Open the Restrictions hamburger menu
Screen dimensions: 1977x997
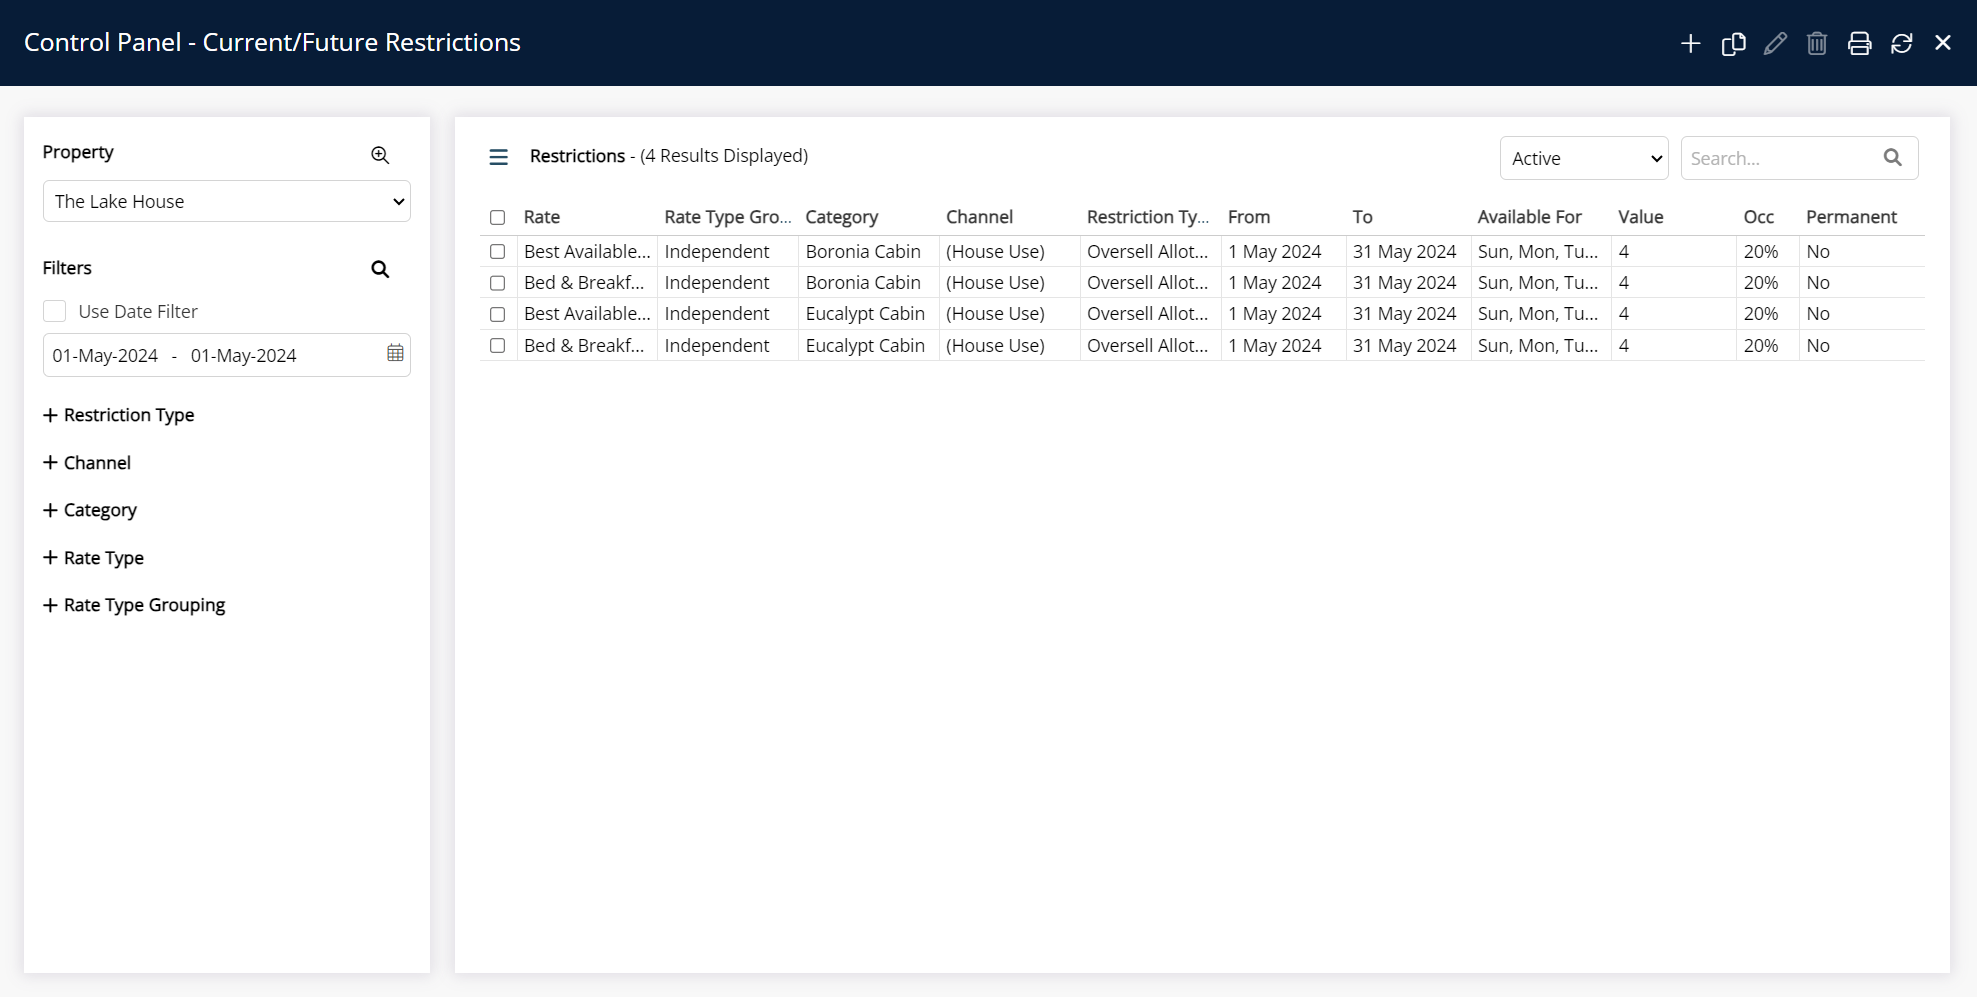[x=498, y=157]
